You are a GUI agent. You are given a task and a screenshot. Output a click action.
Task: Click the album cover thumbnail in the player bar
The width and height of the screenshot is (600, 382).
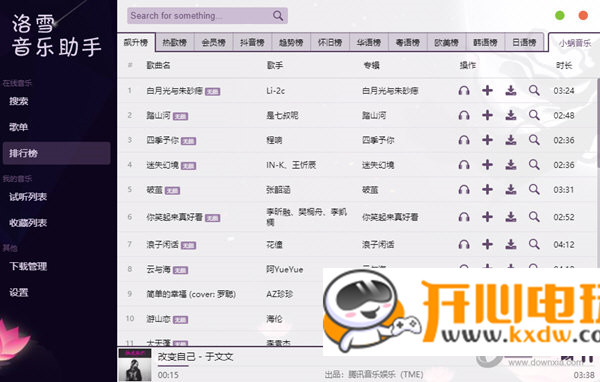coord(135,365)
